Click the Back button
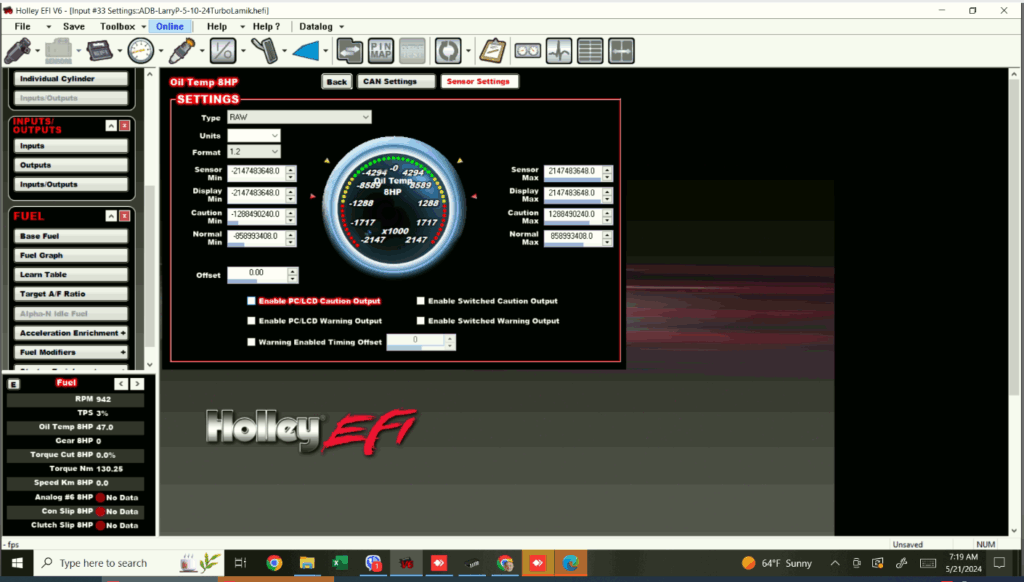The width and height of the screenshot is (1024, 582). tap(337, 82)
